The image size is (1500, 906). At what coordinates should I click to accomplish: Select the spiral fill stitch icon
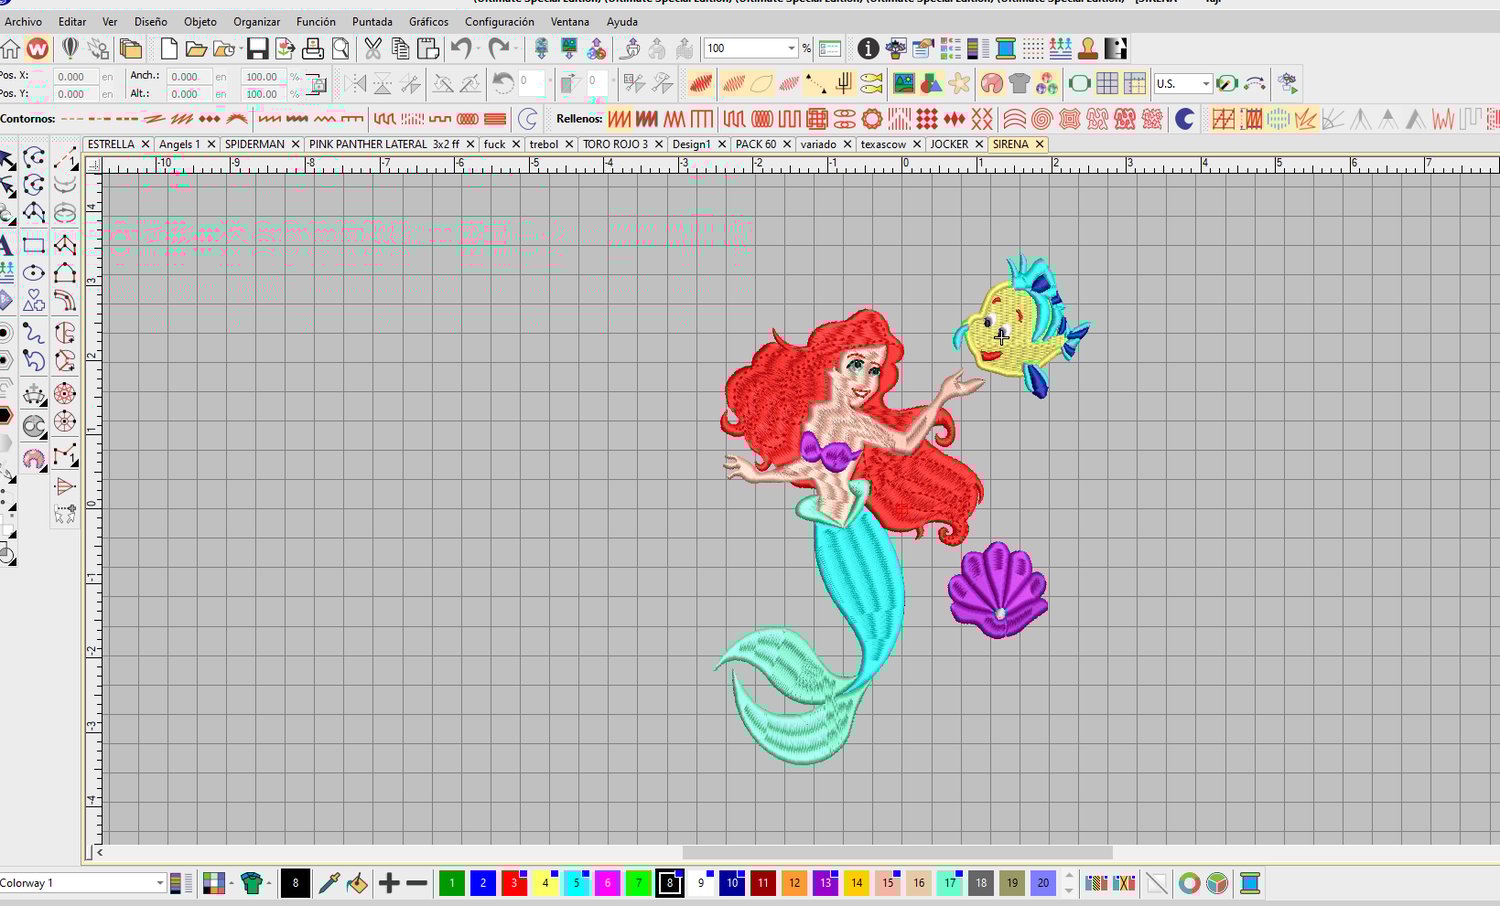coord(1041,119)
